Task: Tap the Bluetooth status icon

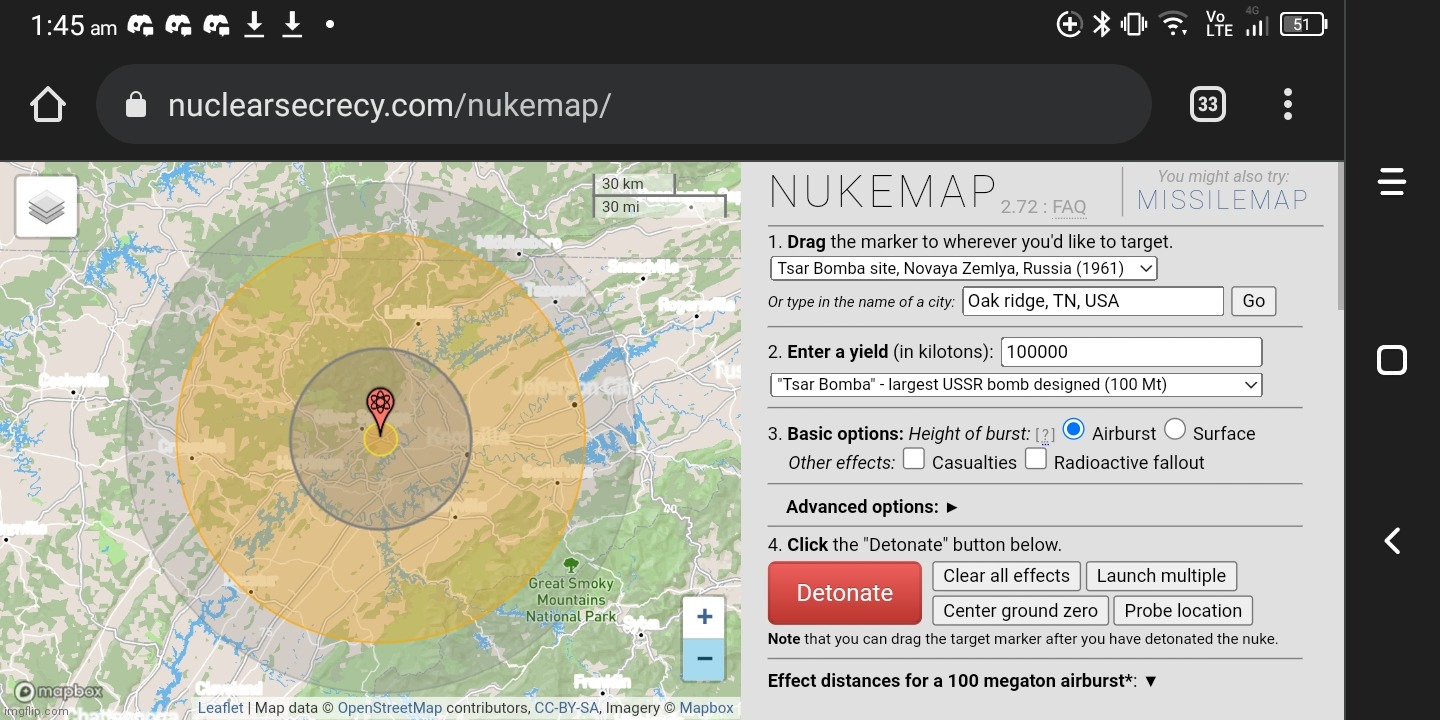Action: [1101, 25]
